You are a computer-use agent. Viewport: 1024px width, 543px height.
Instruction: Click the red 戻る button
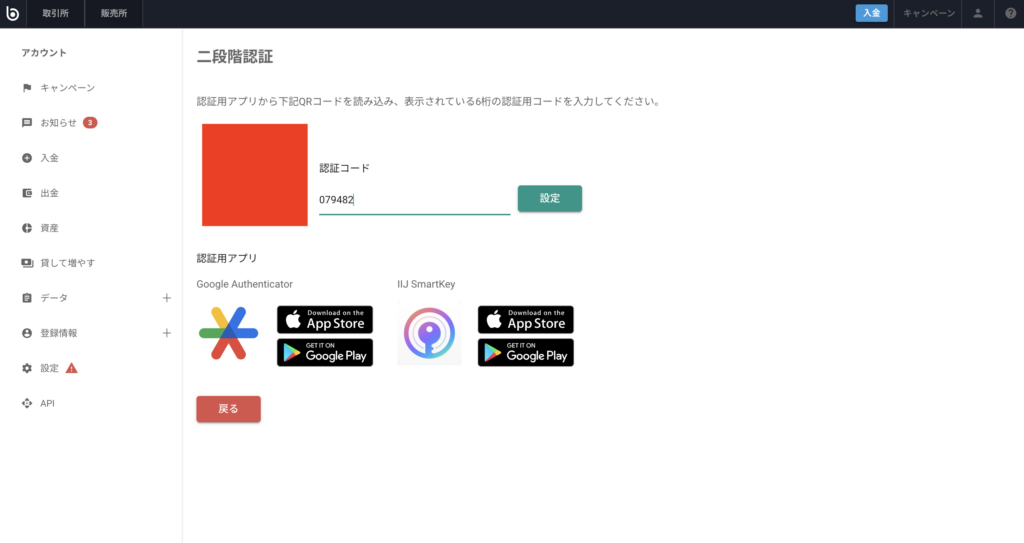coord(229,409)
